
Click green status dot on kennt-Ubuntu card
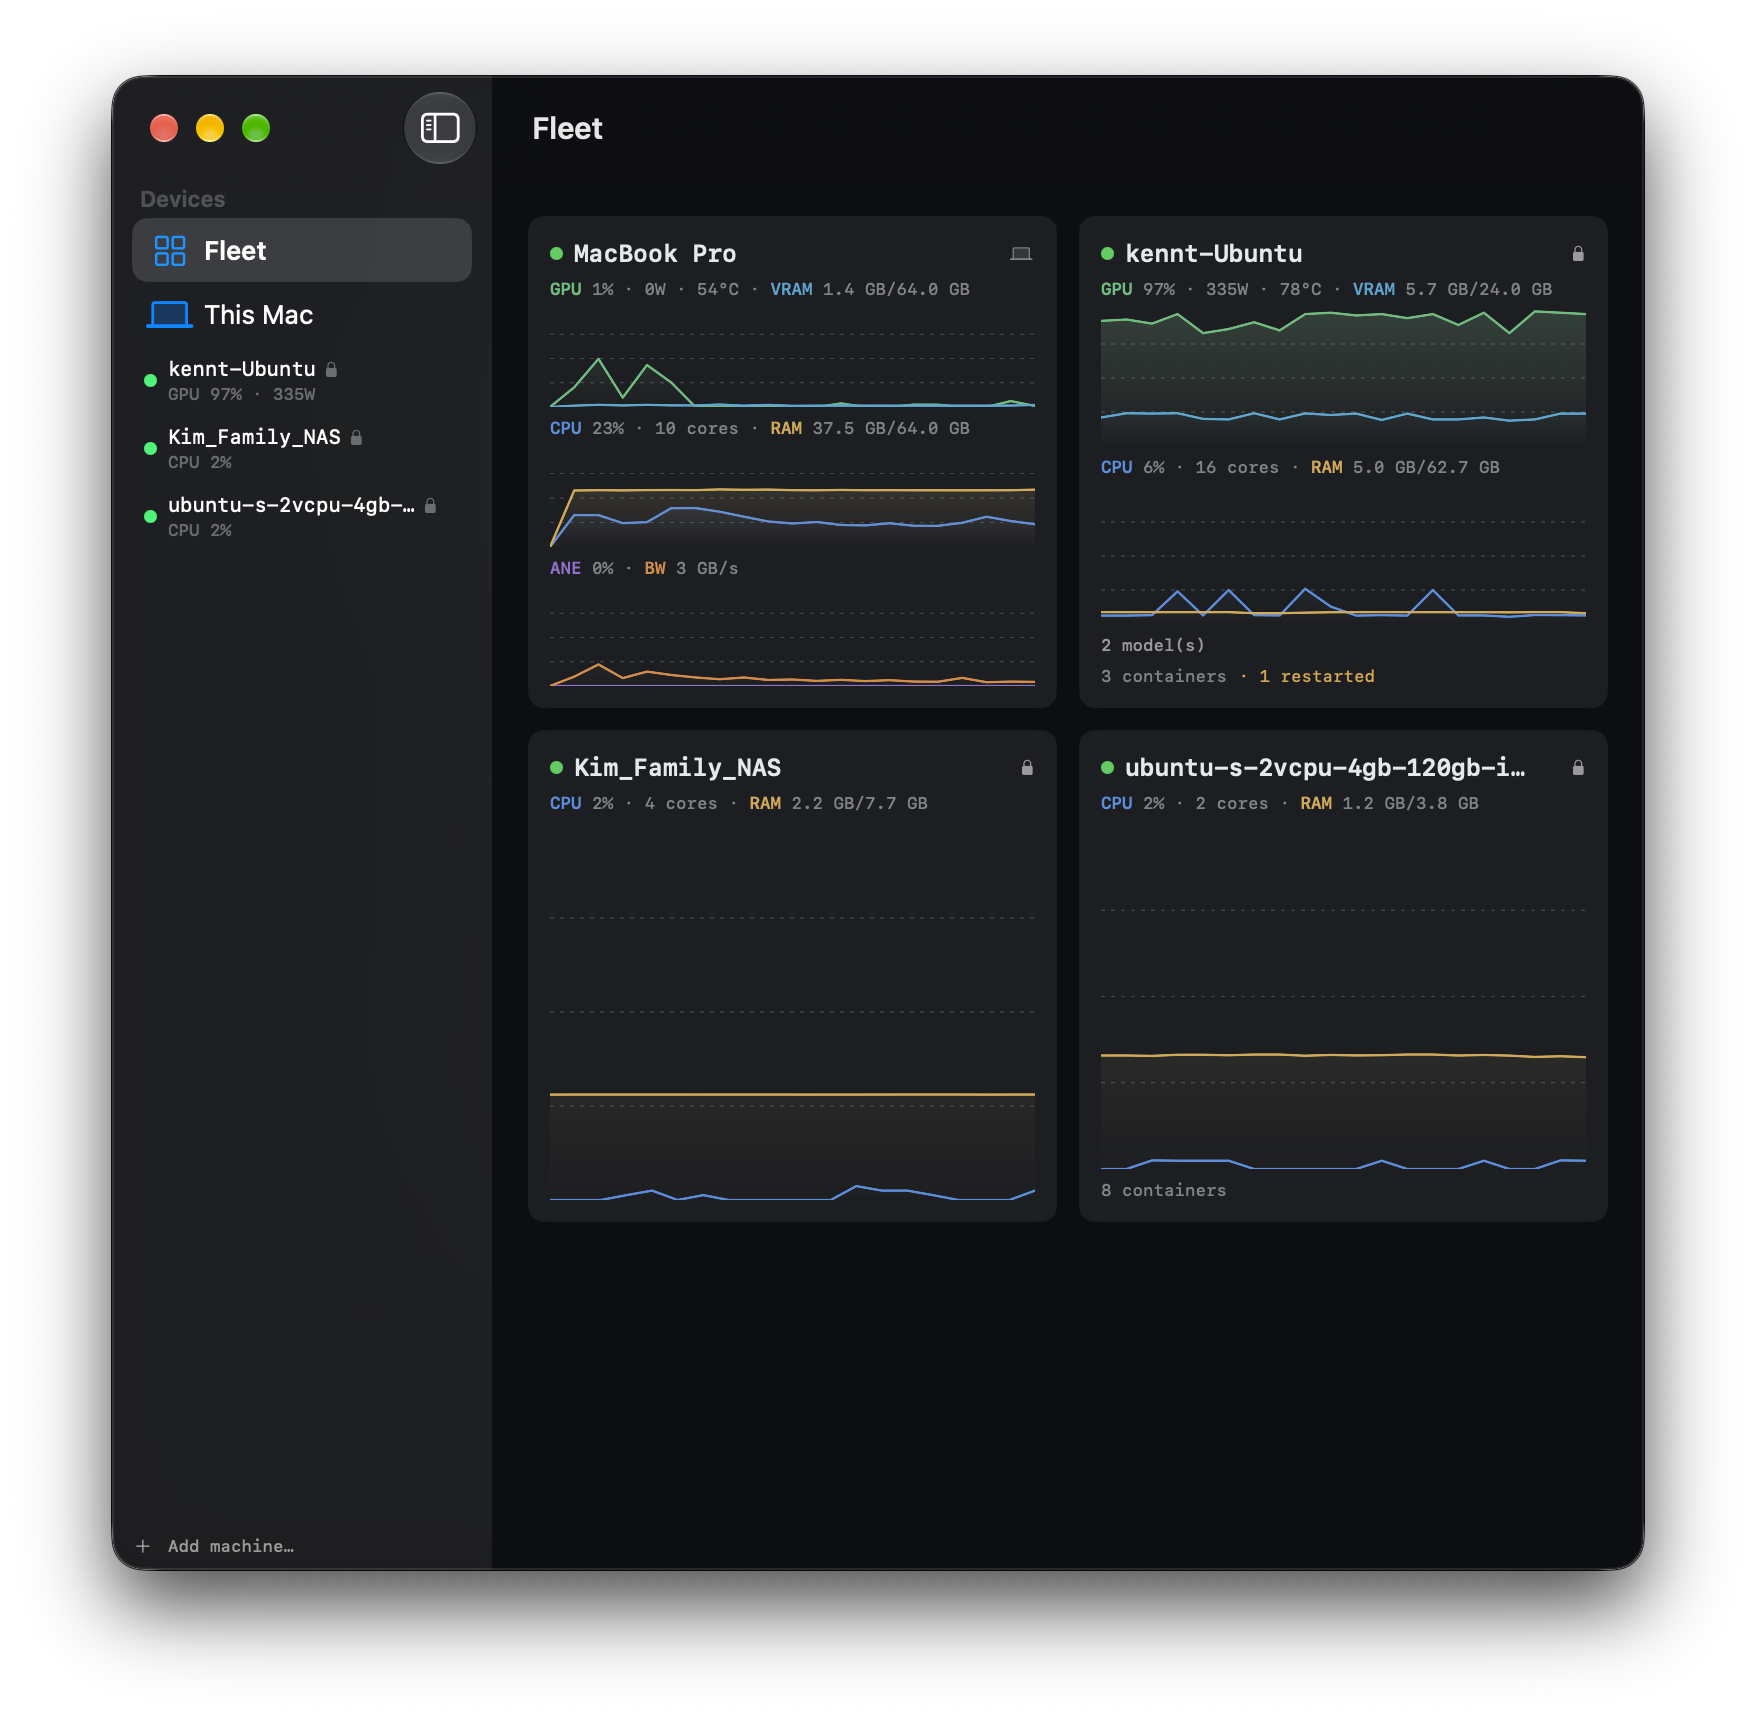[x=1108, y=254]
